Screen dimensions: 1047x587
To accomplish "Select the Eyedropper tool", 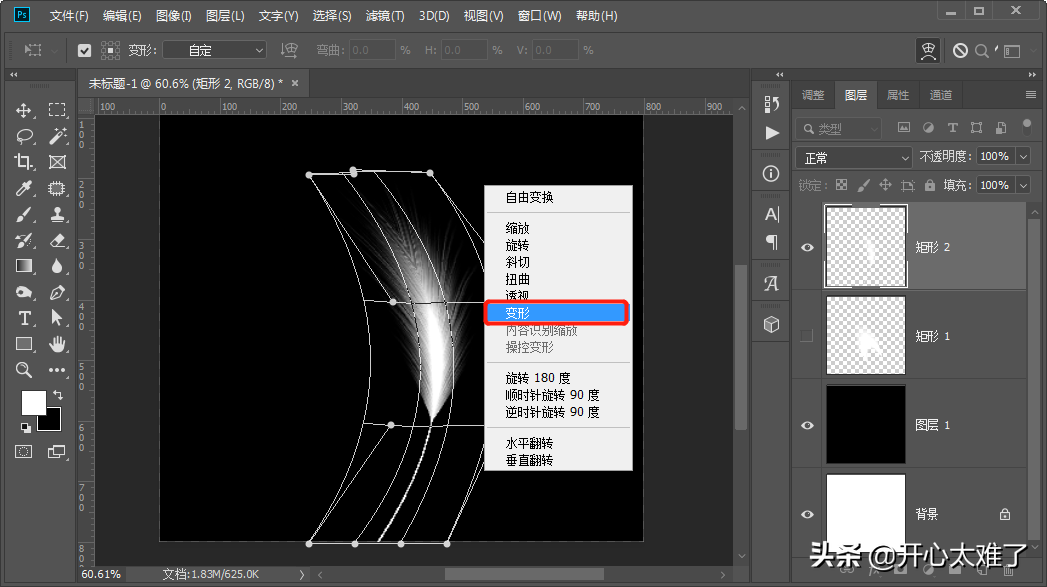I will click(24, 188).
